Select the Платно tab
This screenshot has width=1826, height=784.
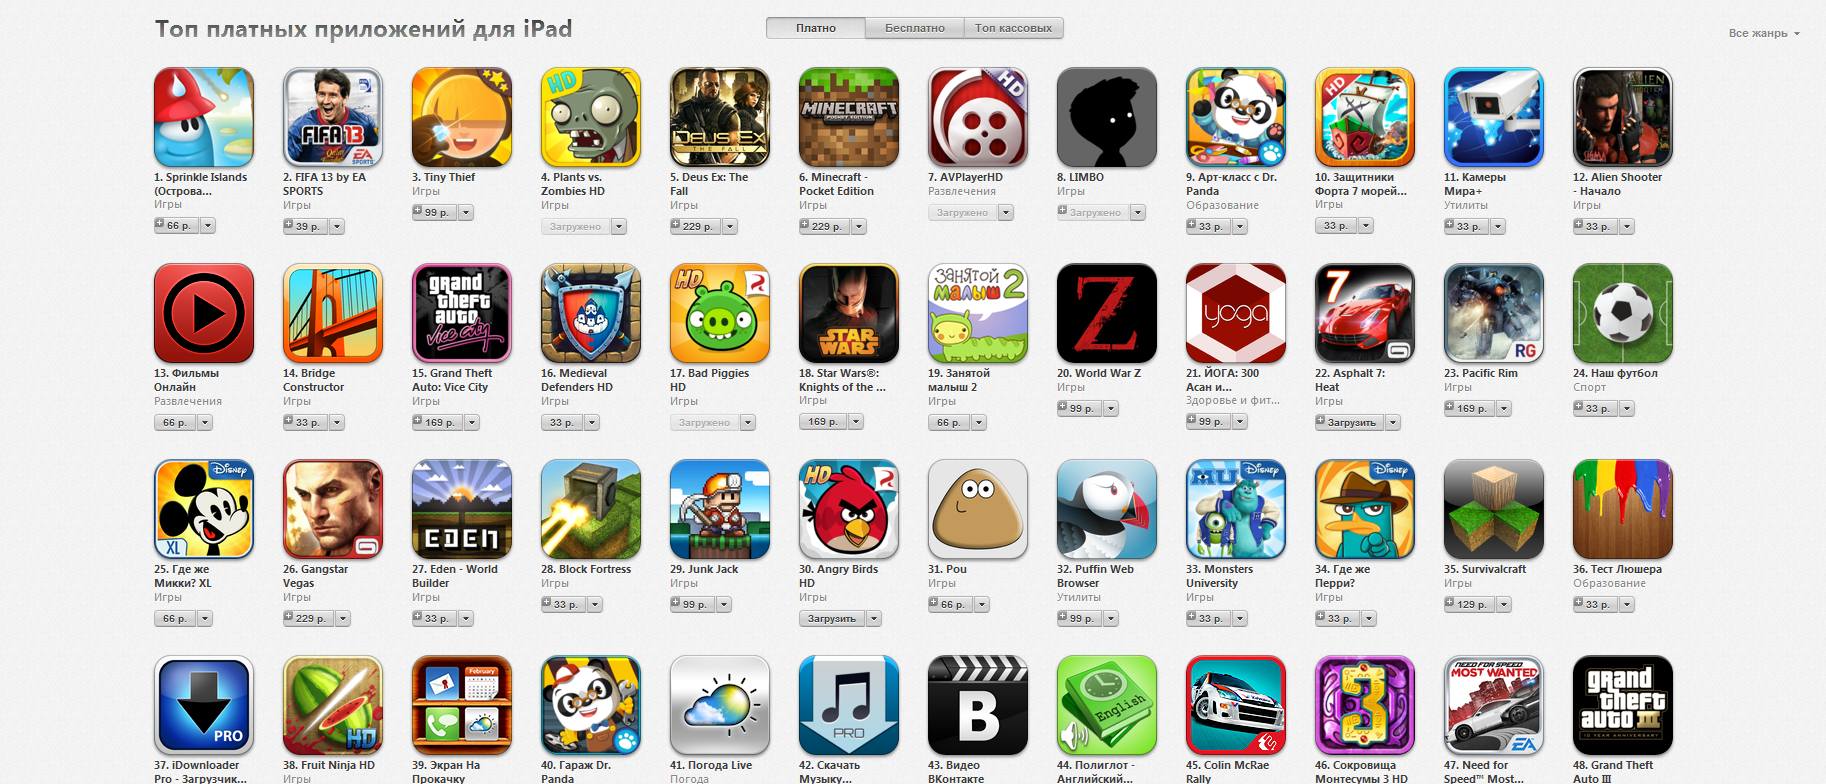pyautogui.click(x=816, y=28)
